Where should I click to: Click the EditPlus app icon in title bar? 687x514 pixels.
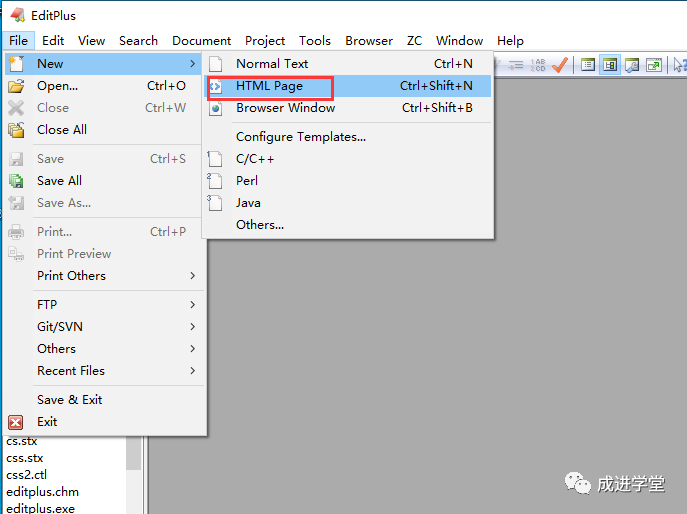18,15
